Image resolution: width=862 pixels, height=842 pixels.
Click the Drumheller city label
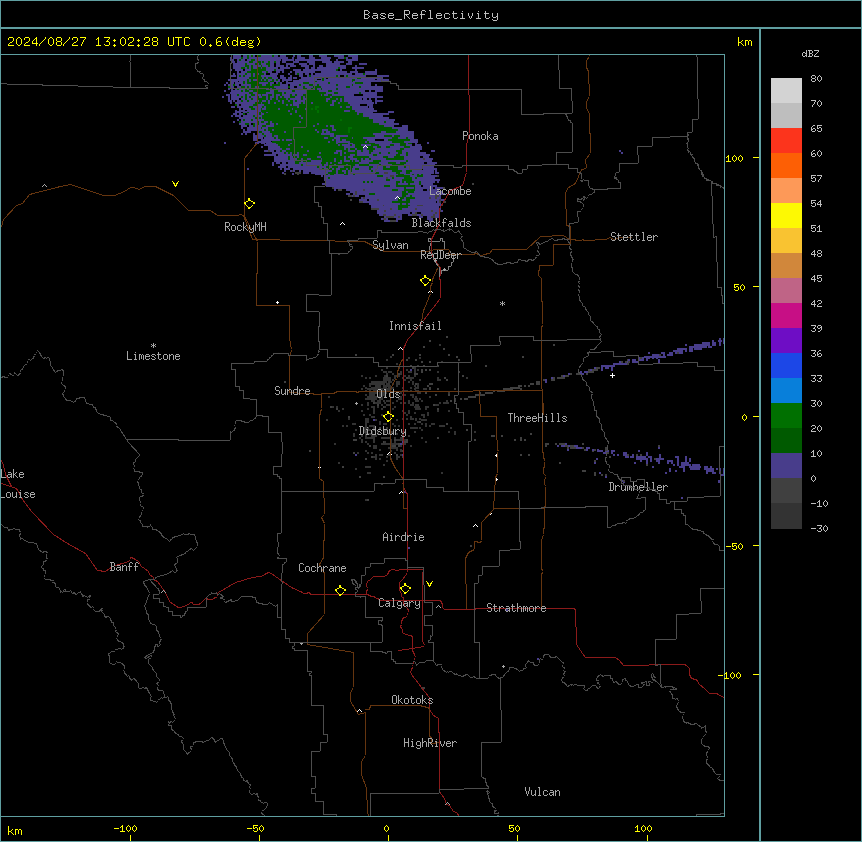pyautogui.click(x=638, y=487)
